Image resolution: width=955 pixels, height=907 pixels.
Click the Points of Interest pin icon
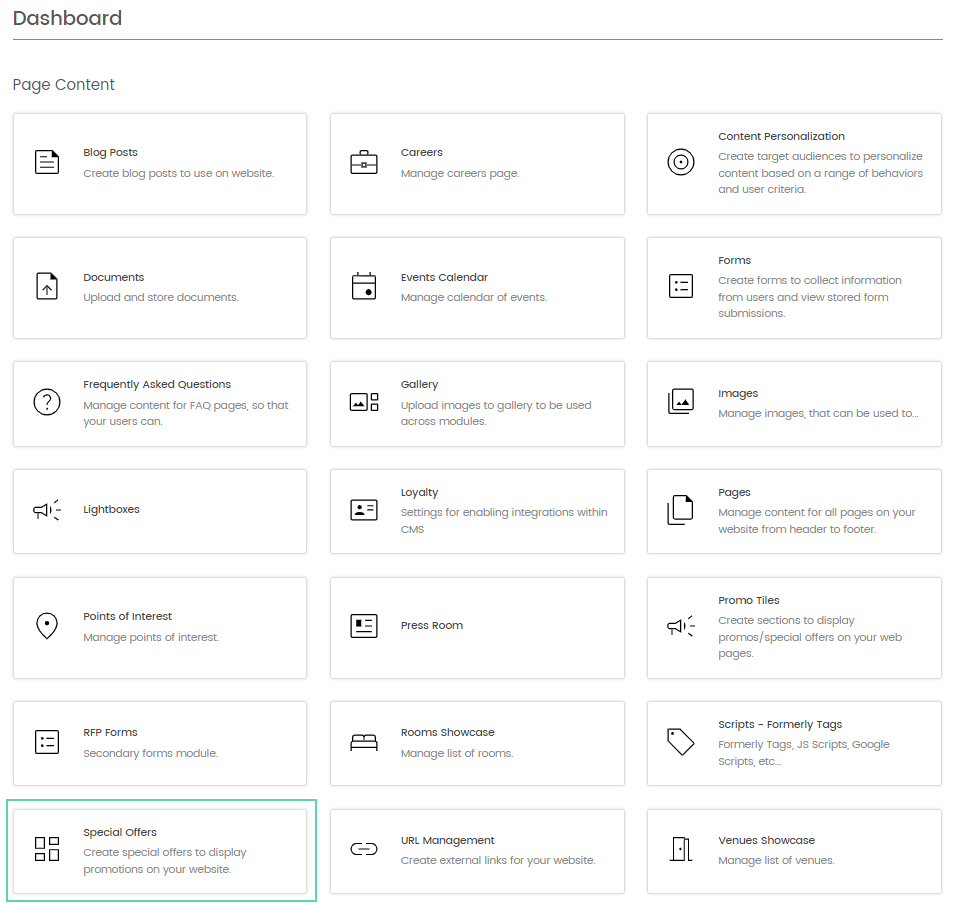pos(47,626)
